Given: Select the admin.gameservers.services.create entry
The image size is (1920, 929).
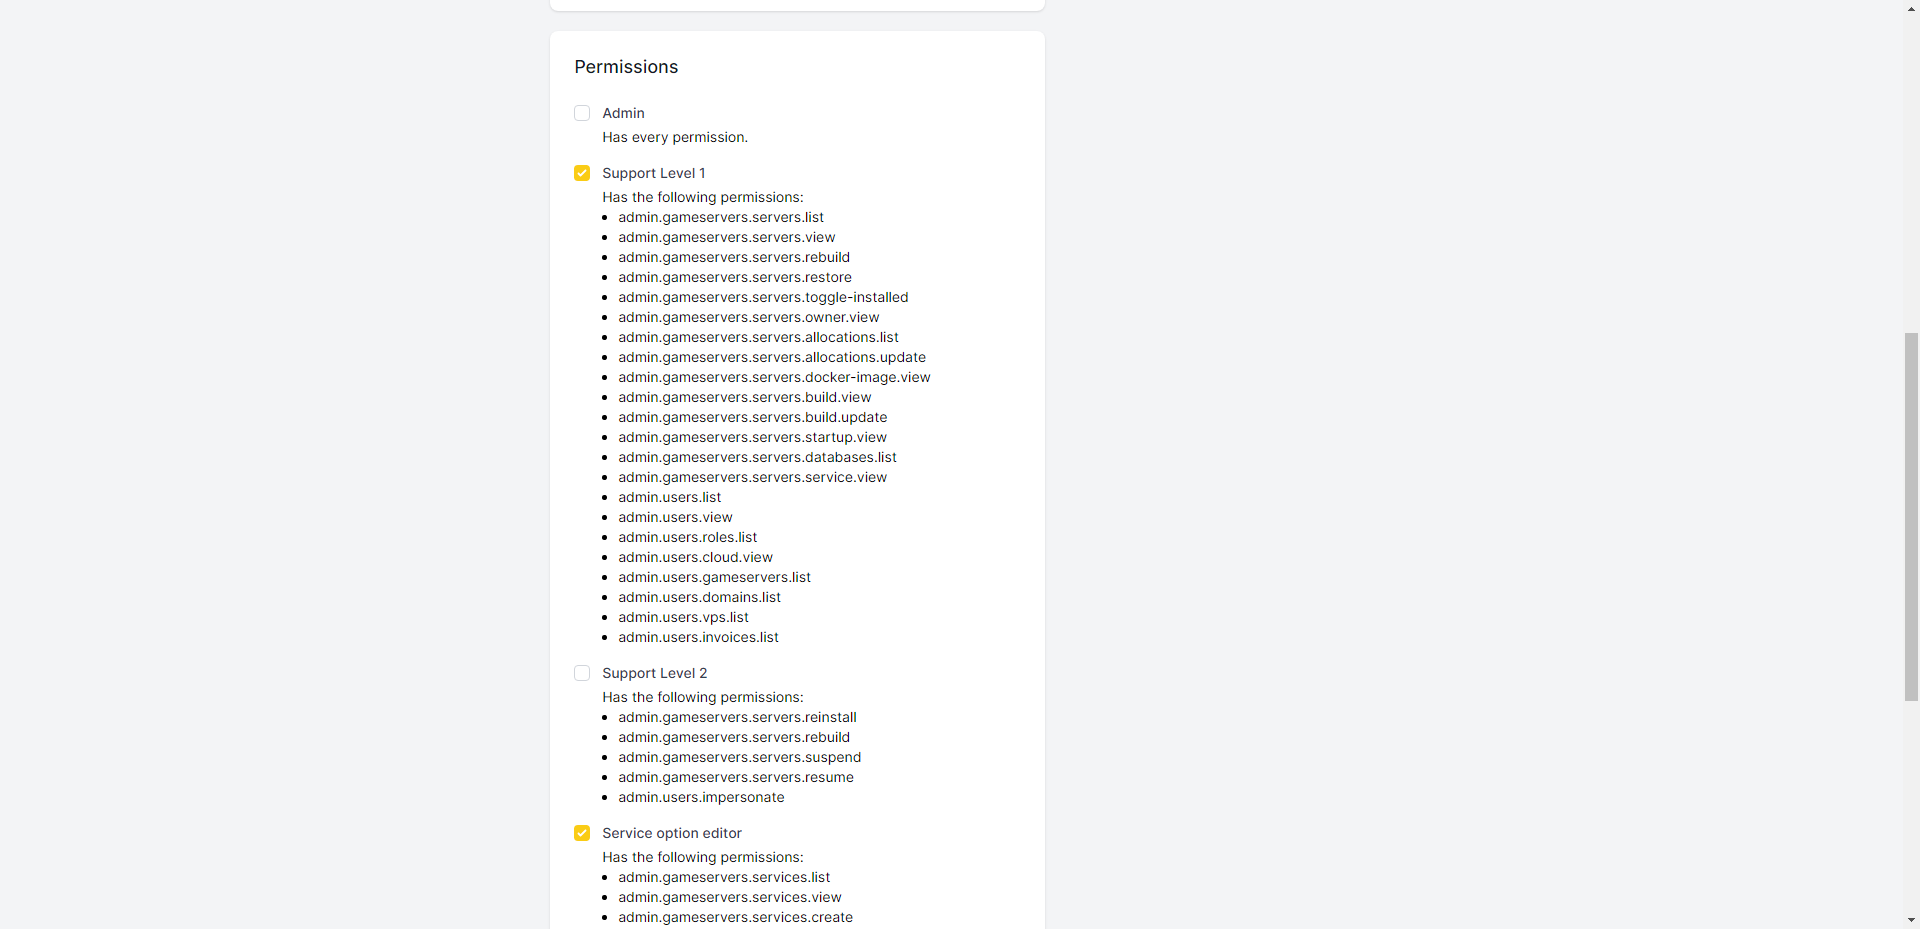Looking at the screenshot, I should click(735, 917).
